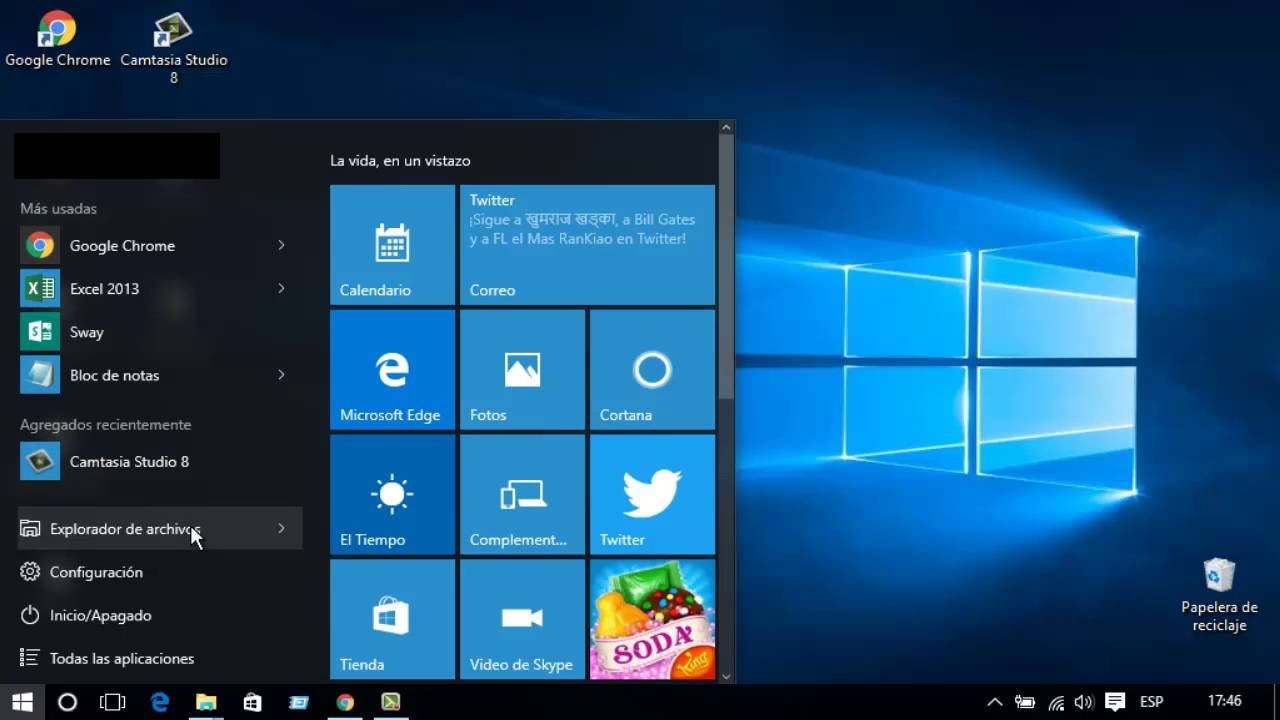Open the Complemento de teléfono tile
Screen dimensions: 1280x720
pyautogui.click(x=522, y=494)
